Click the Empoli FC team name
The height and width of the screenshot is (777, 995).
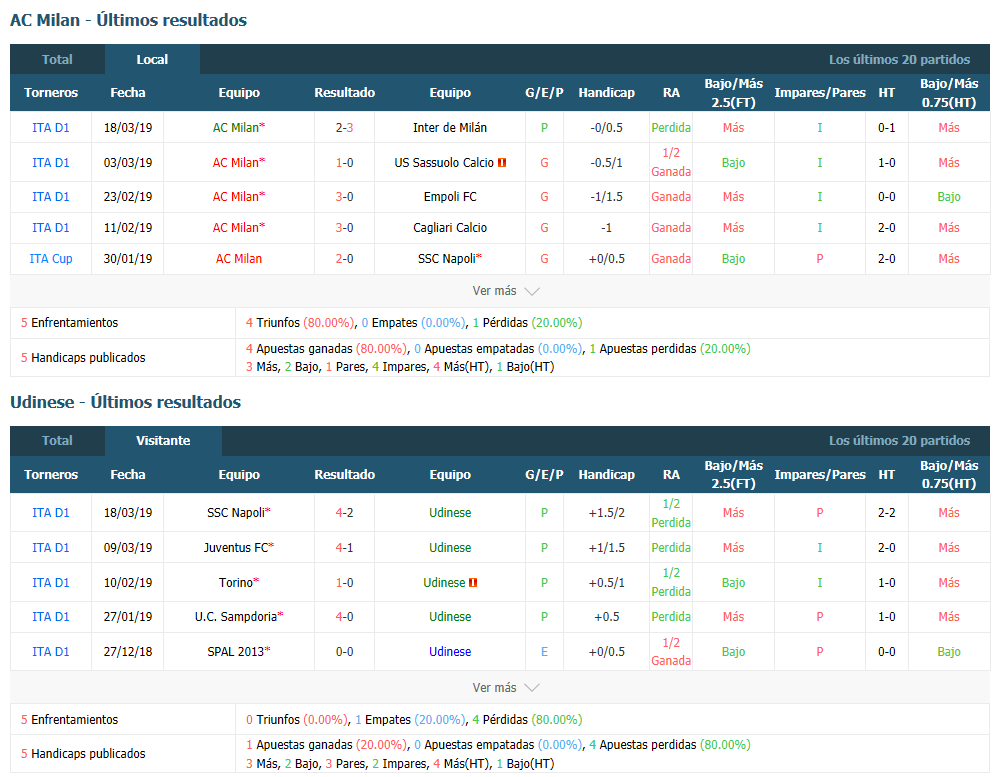coord(450,197)
